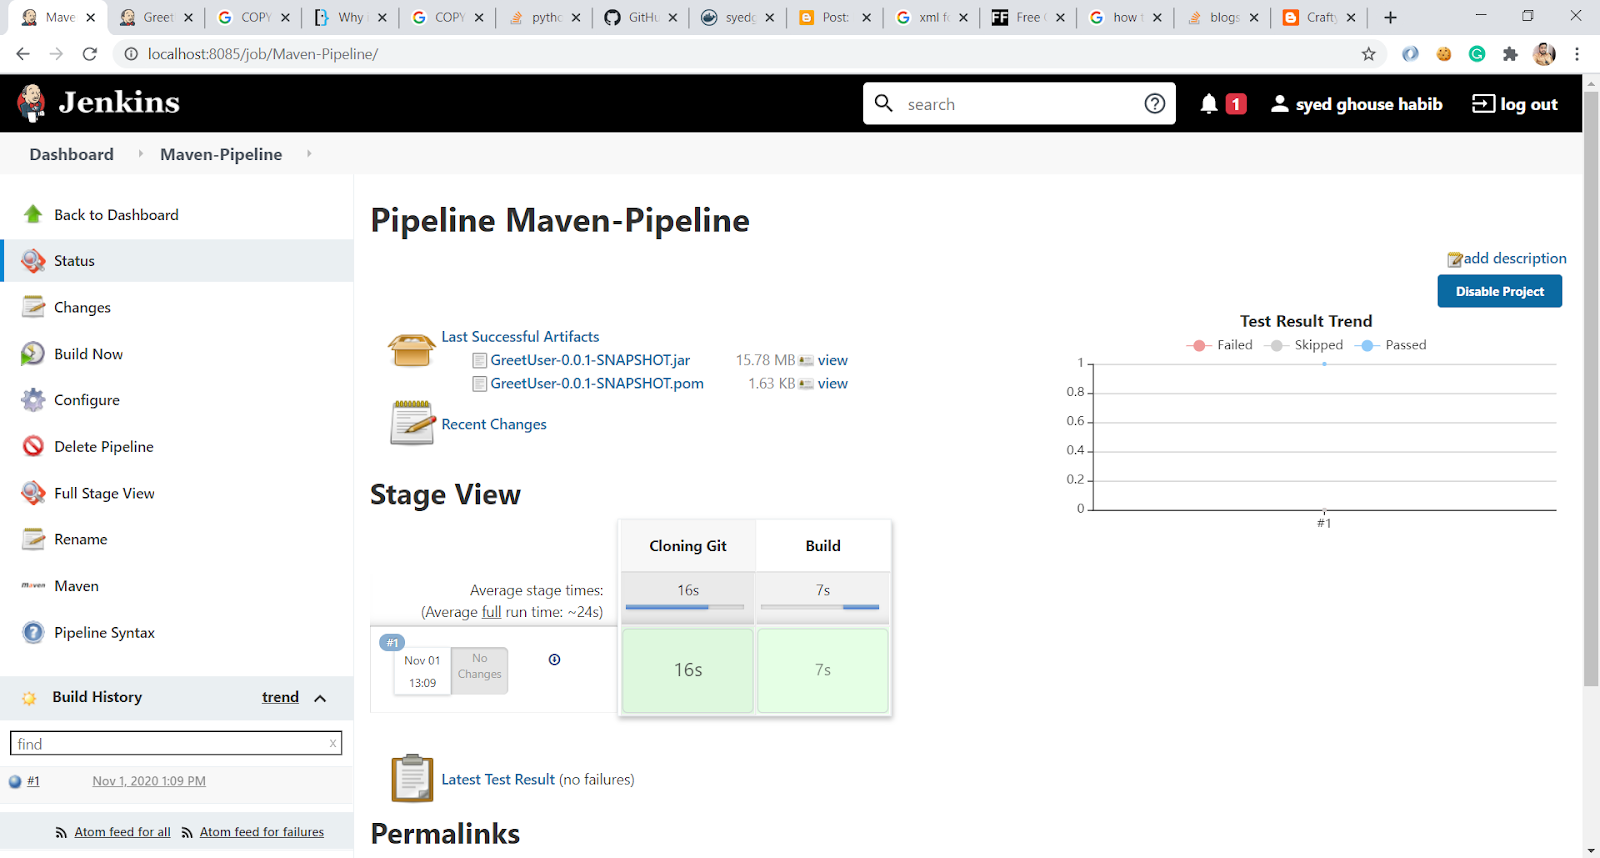1600x858 pixels.
Task: Open the notifications bell icon
Action: [x=1209, y=103]
